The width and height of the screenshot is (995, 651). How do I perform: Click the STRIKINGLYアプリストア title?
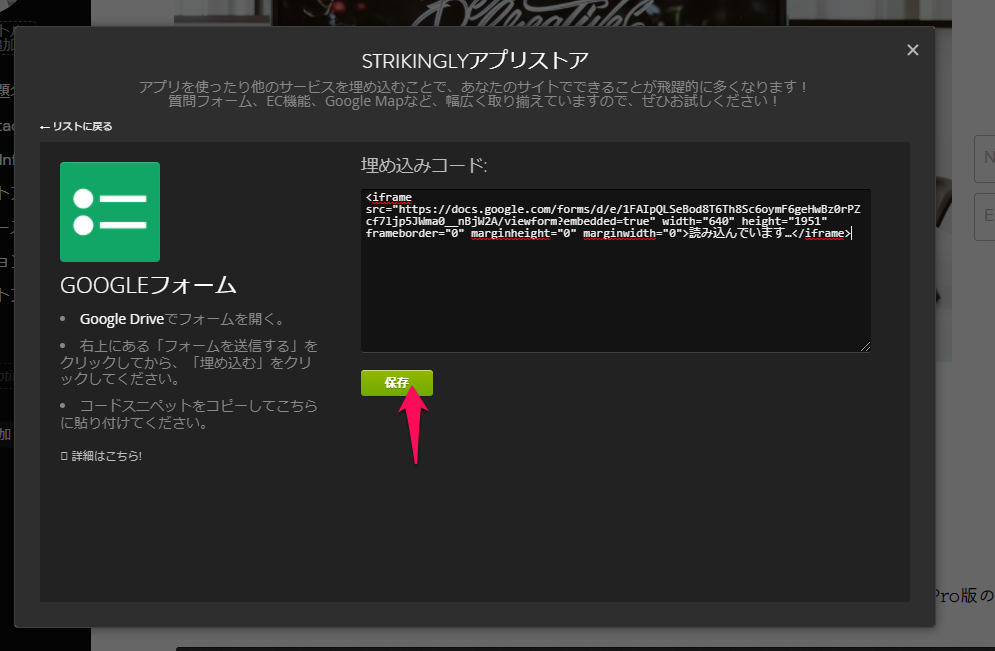point(475,61)
